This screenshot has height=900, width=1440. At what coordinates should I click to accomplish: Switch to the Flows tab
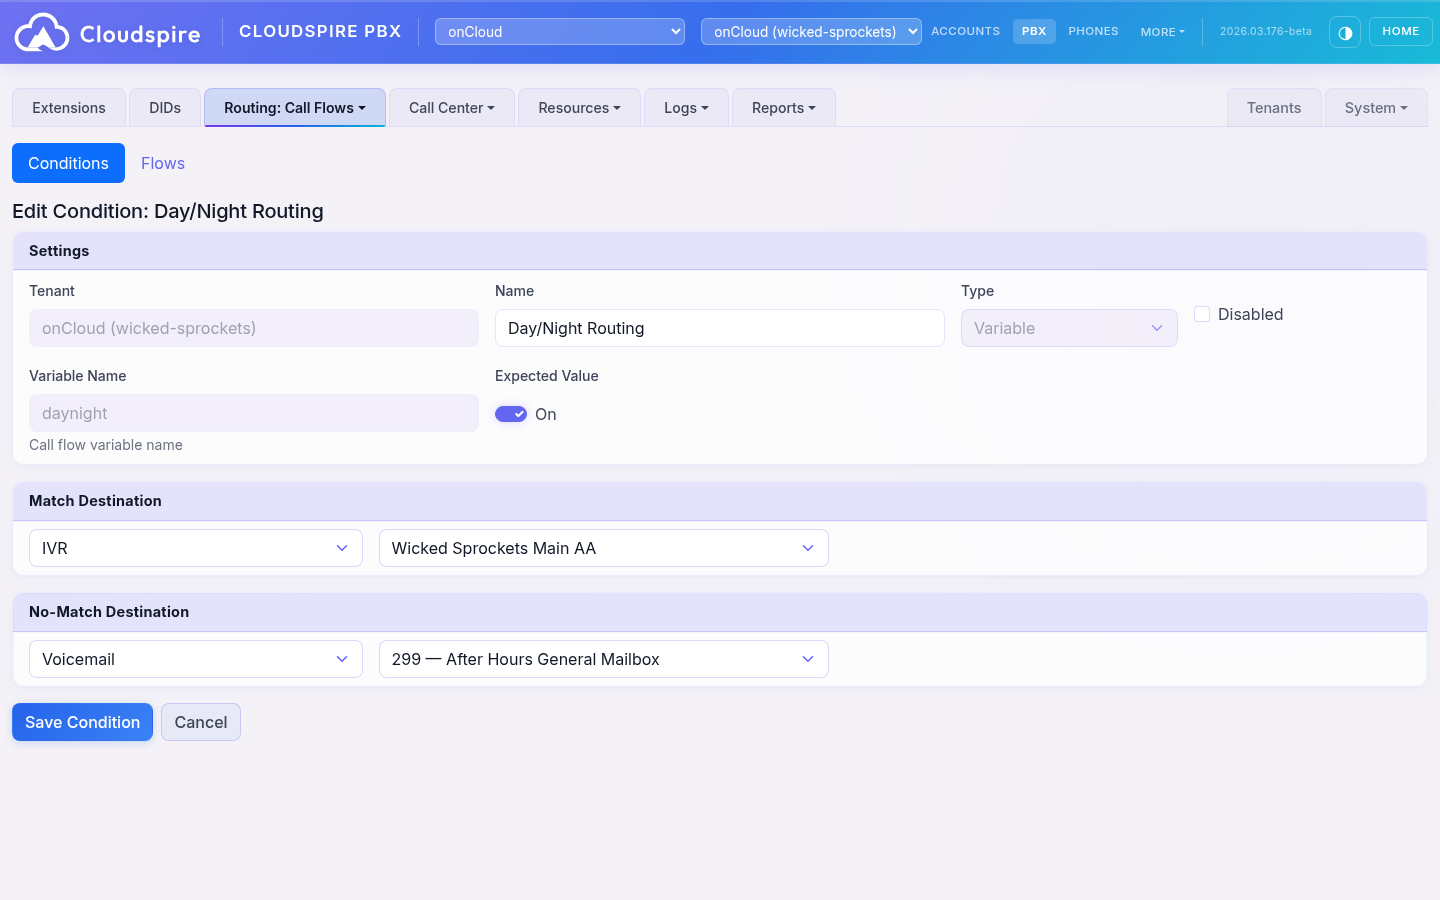pyautogui.click(x=162, y=163)
